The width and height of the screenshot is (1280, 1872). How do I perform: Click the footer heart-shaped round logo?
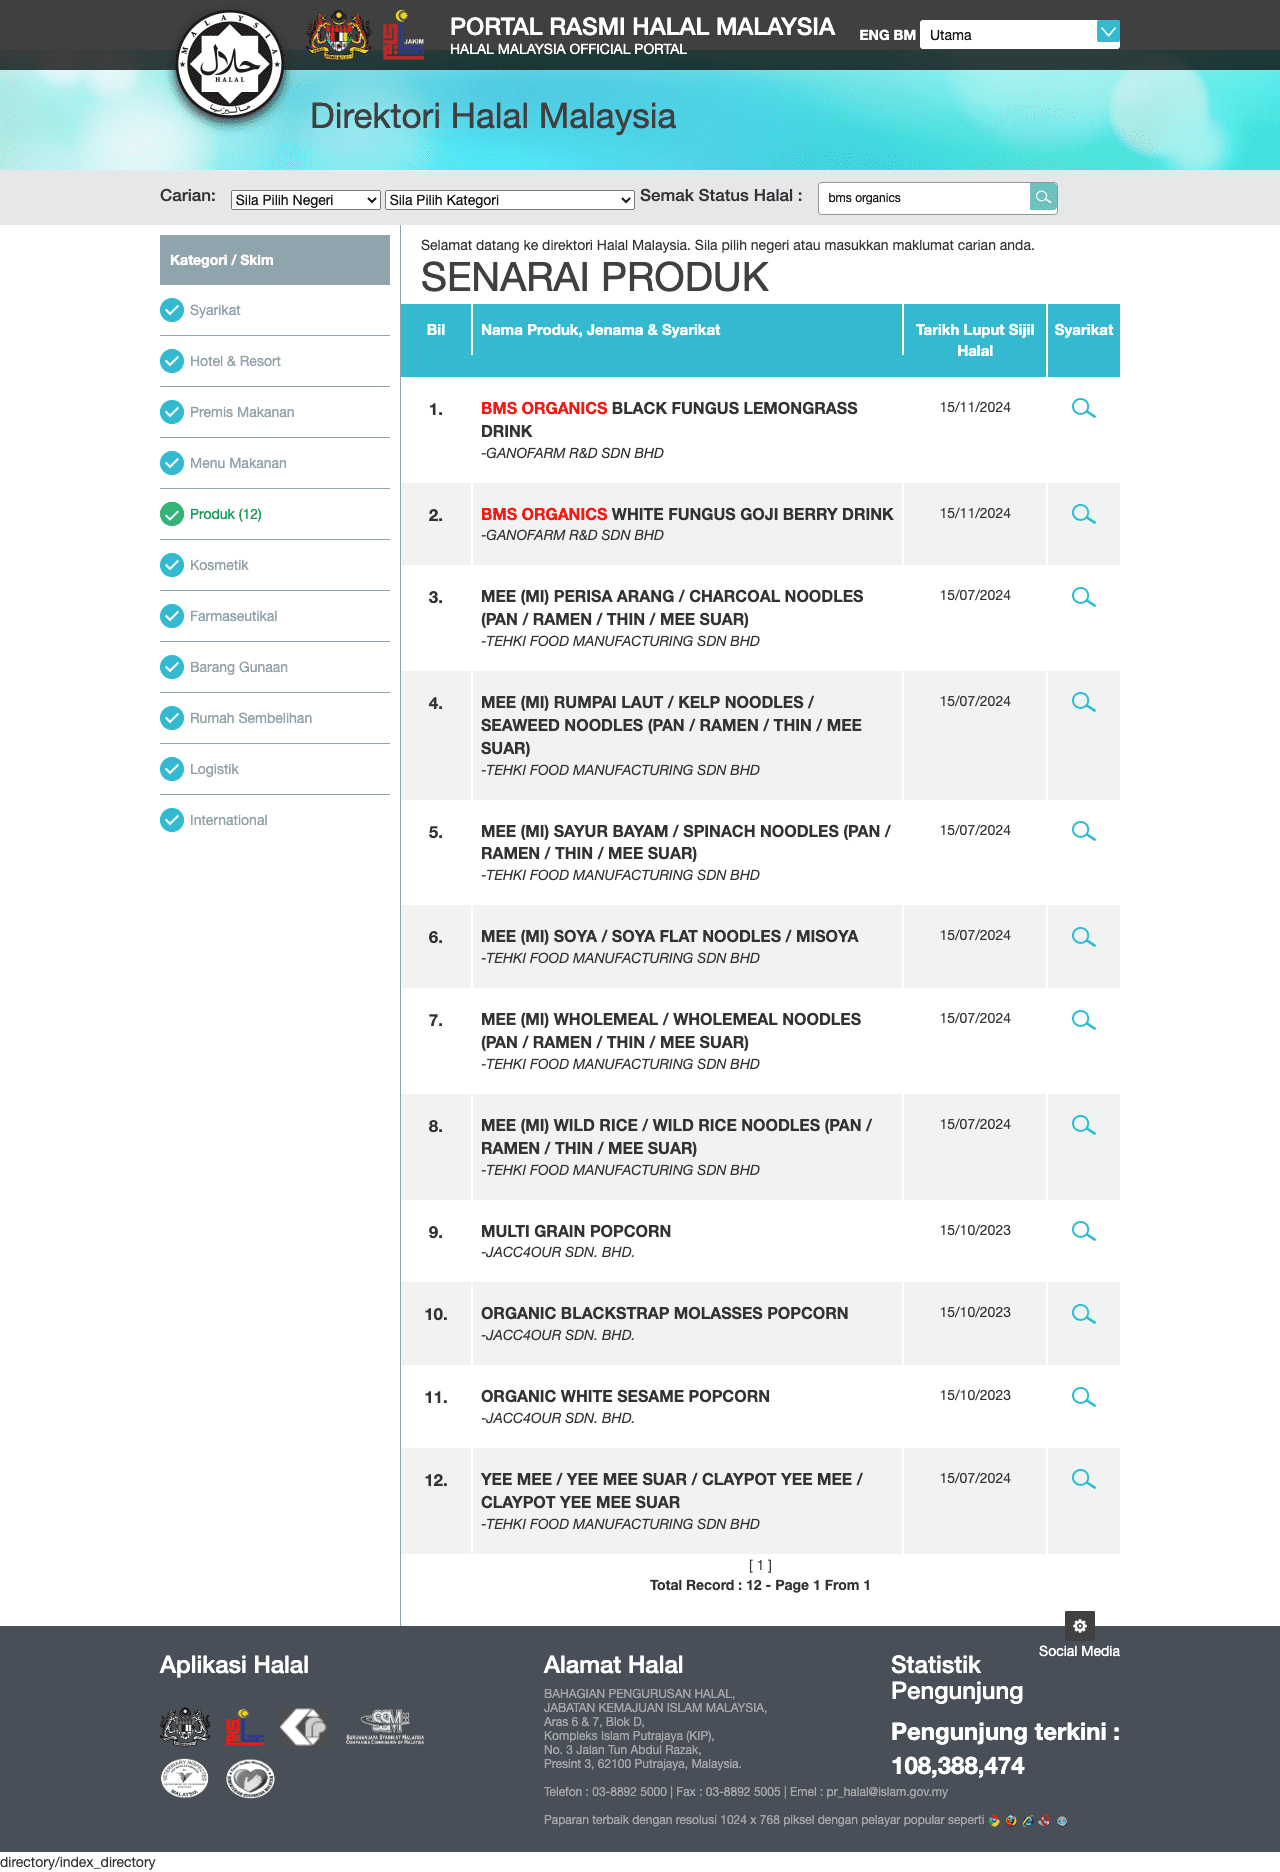tap(250, 1779)
